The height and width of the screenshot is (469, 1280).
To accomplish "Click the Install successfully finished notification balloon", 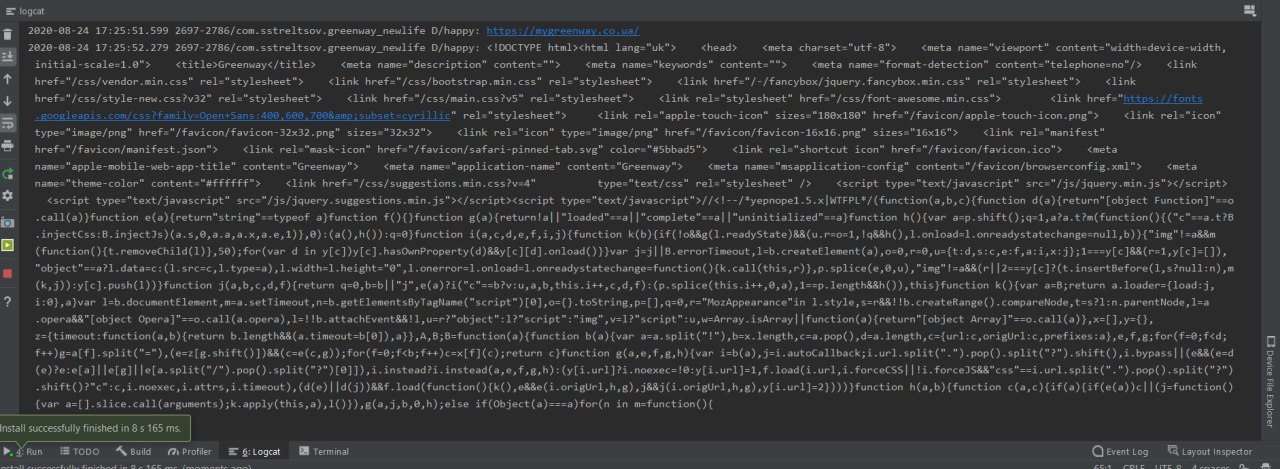I will pyautogui.click(x=94, y=428).
